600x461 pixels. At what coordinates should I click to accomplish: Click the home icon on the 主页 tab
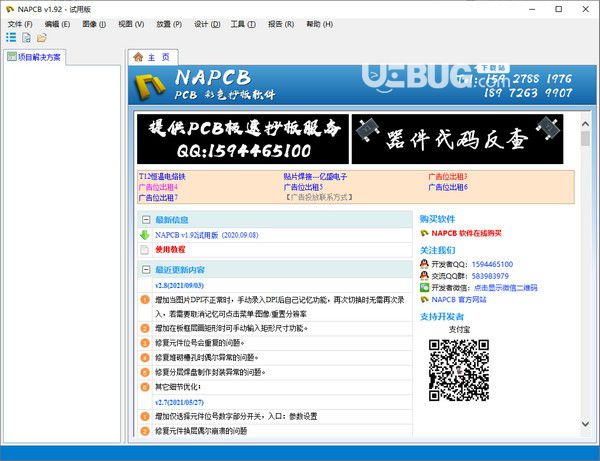point(138,57)
